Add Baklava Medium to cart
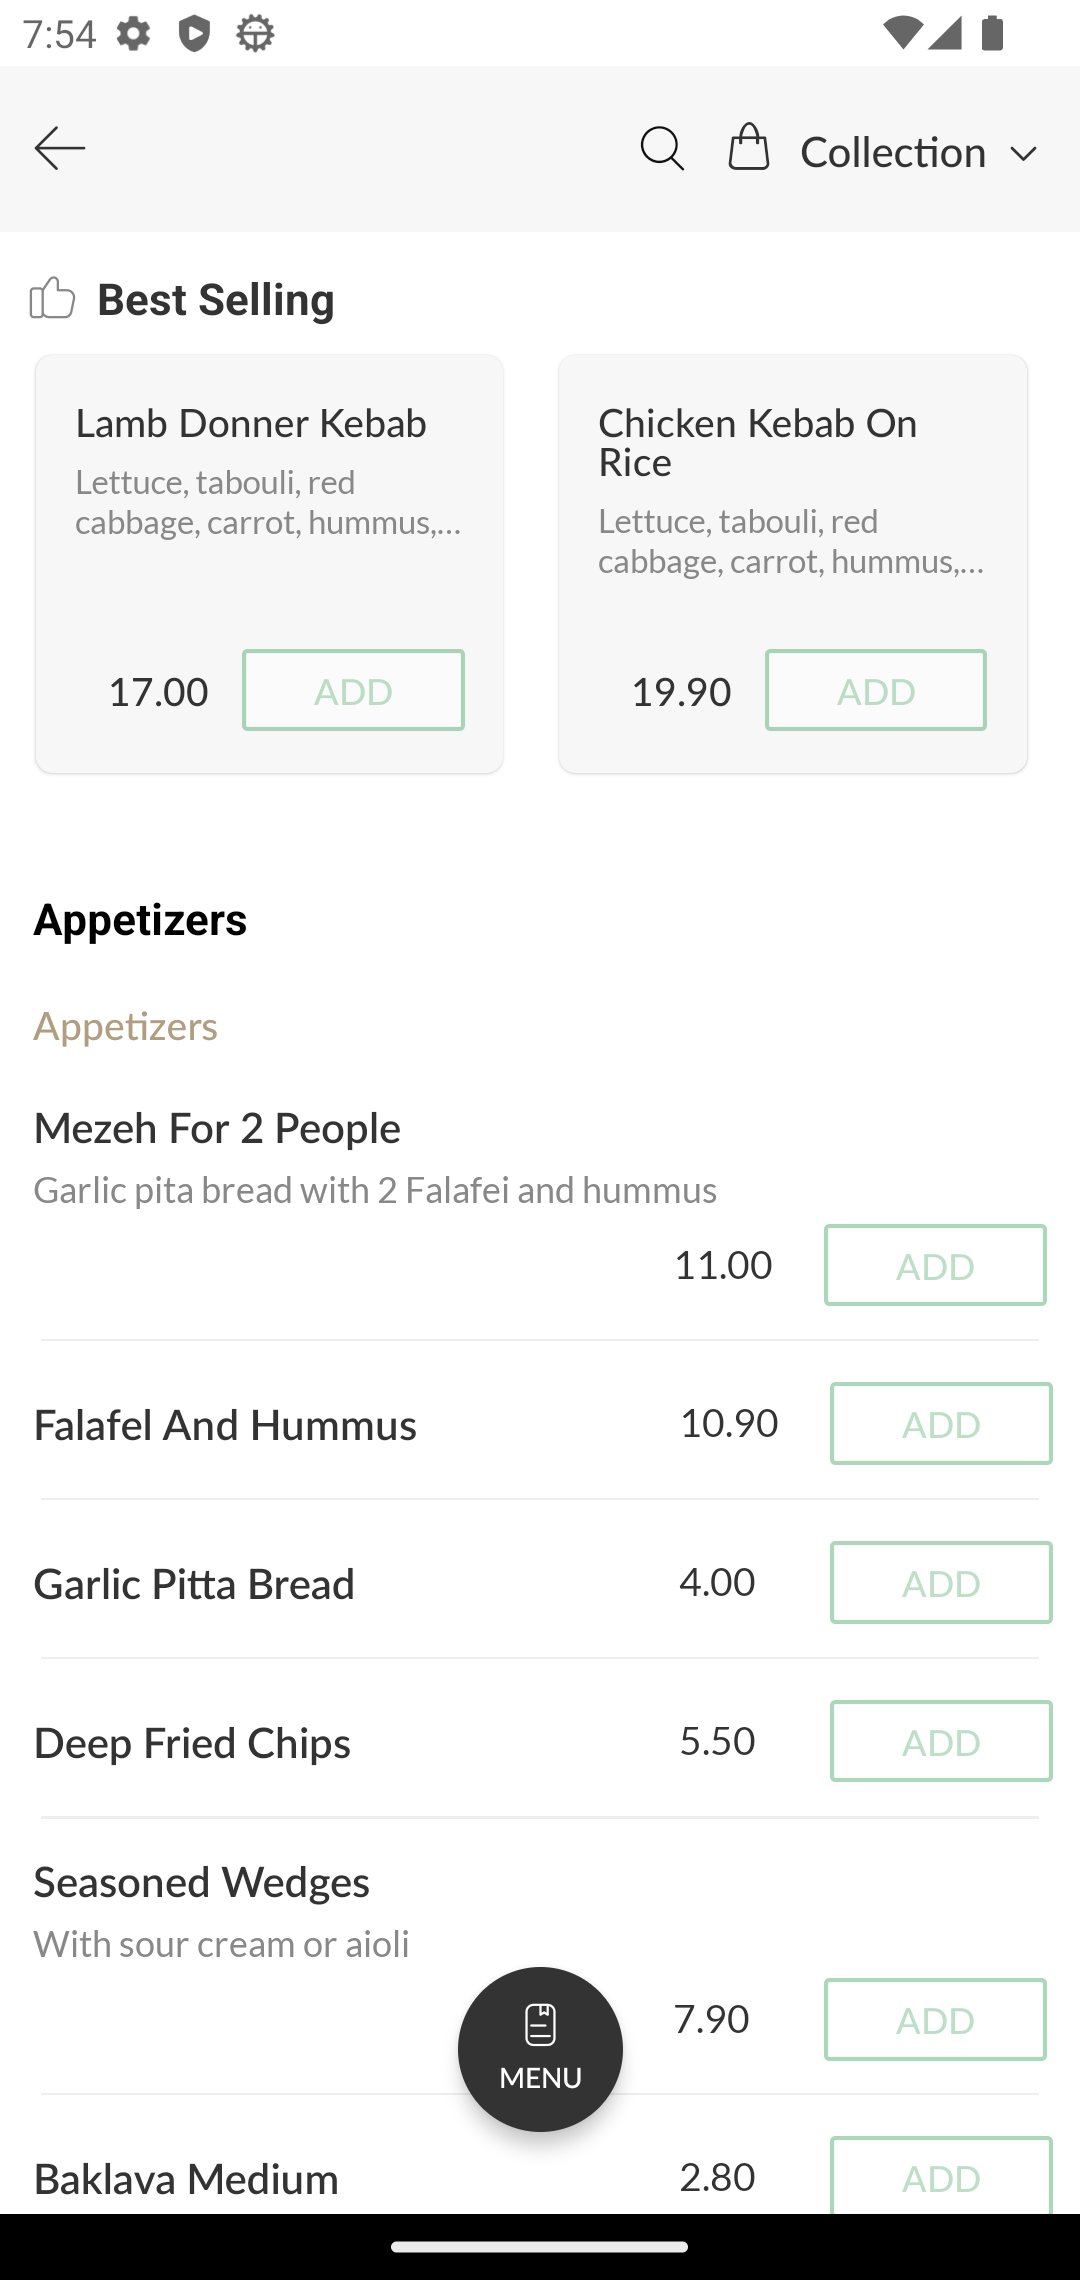The image size is (1080, 2280). point(940,2176)
